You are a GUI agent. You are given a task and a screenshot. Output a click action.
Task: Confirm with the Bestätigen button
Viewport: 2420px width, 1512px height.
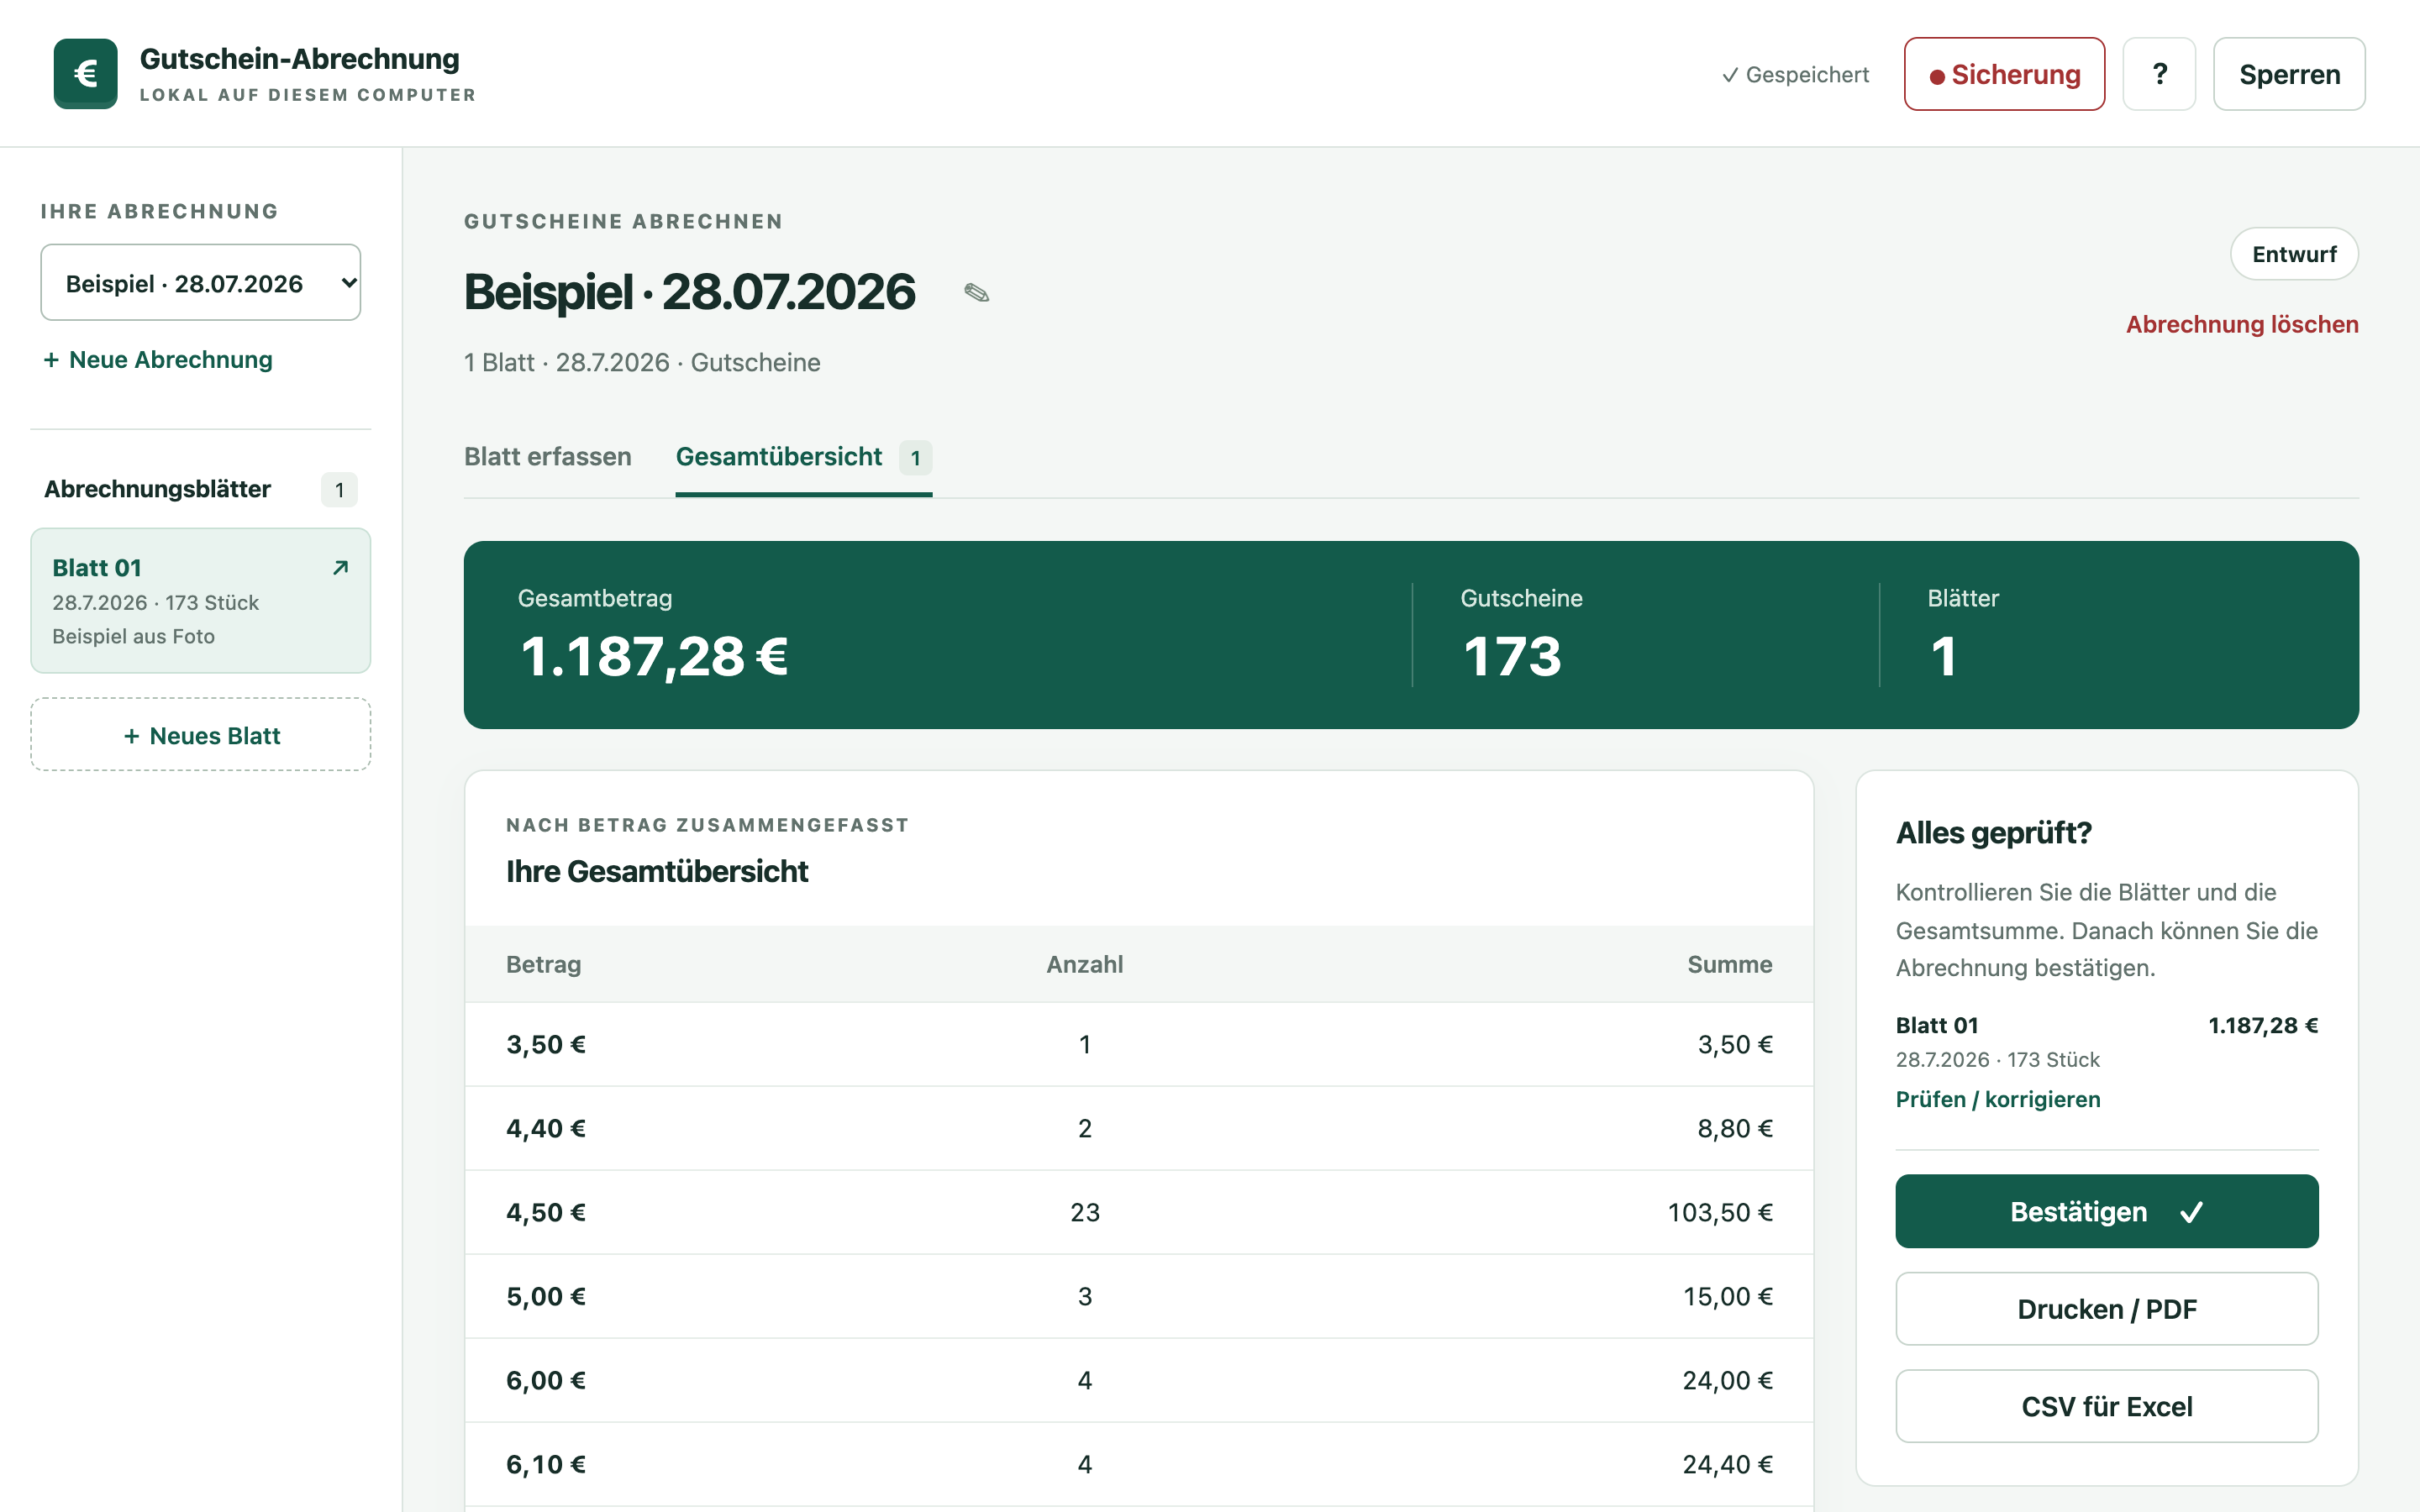pos(2107,1211)
